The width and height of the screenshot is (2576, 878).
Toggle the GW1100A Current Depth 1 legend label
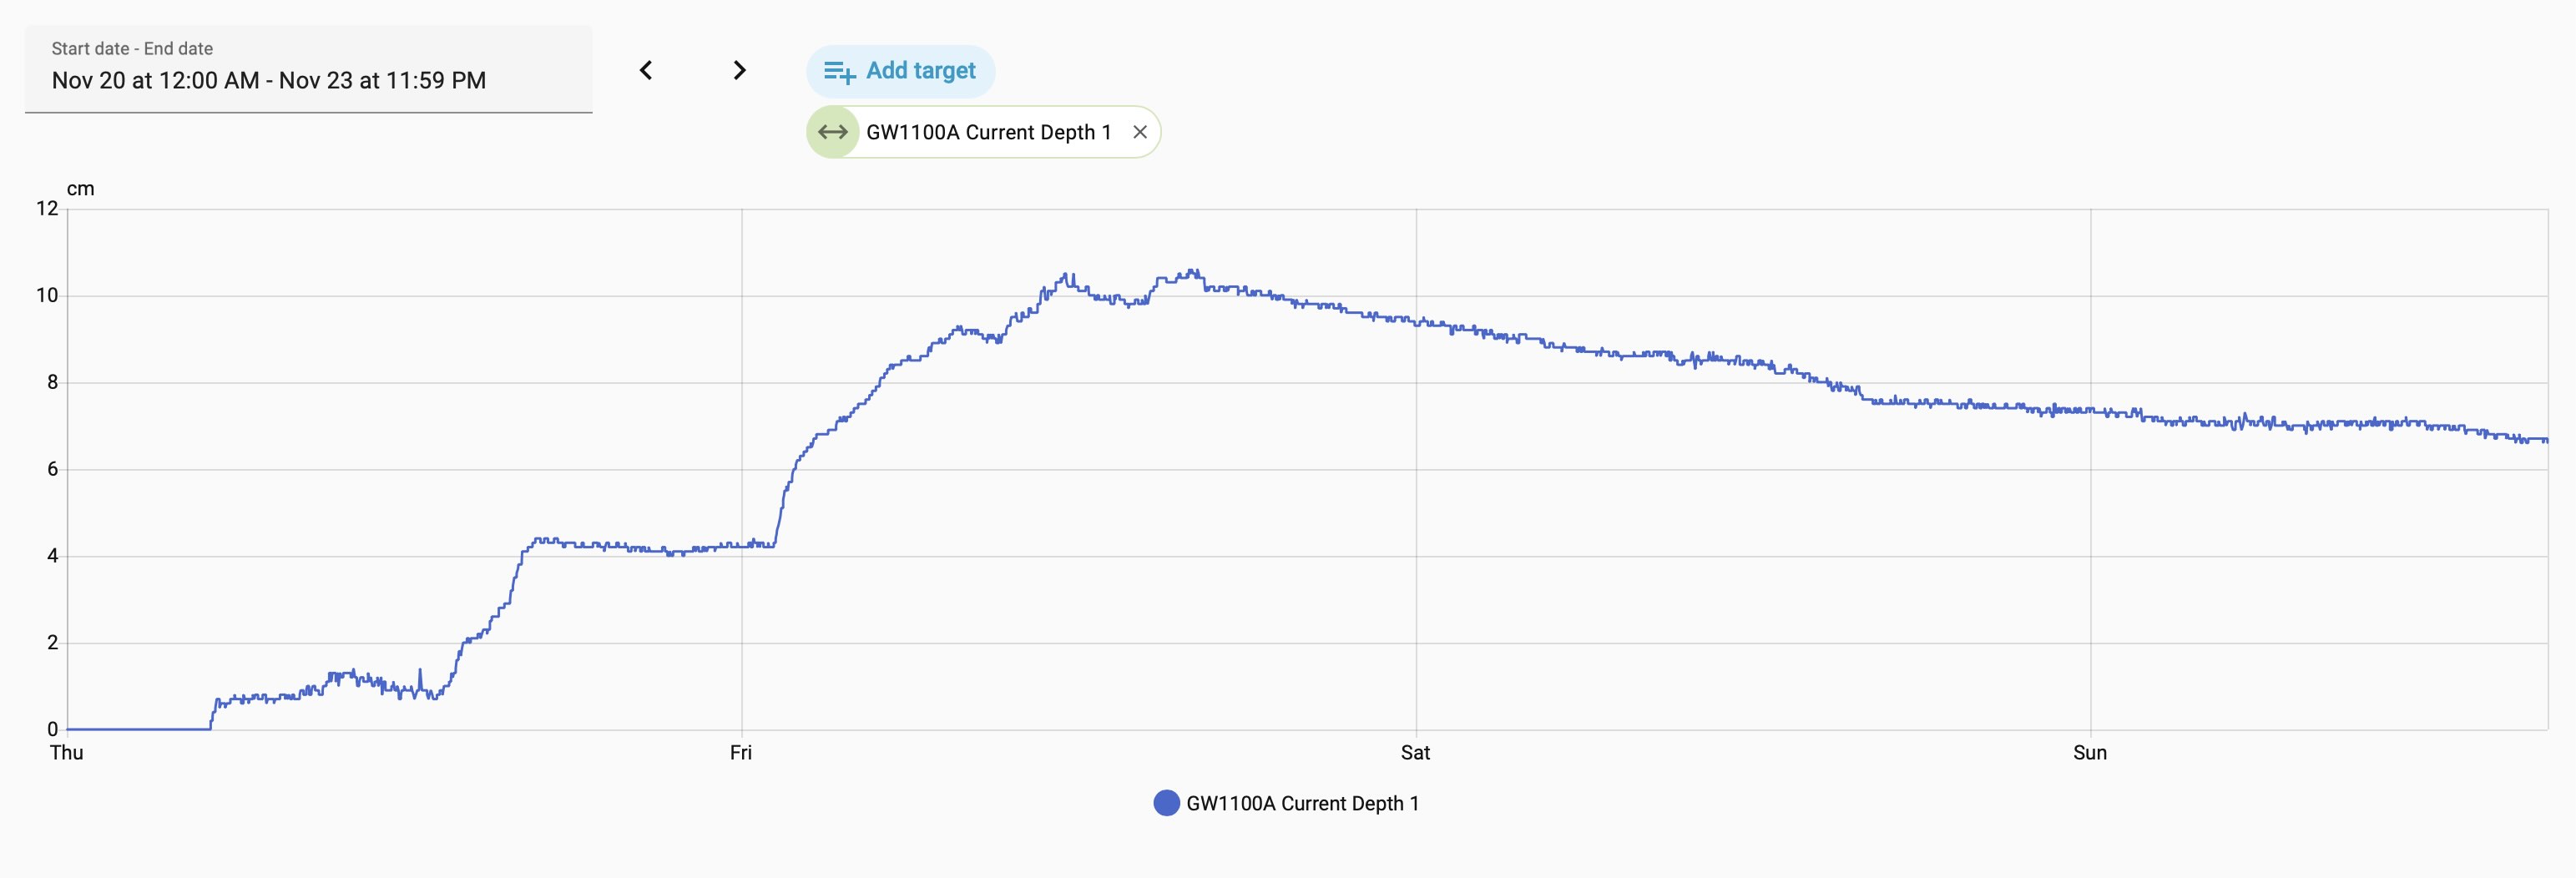coord(1302,803)
